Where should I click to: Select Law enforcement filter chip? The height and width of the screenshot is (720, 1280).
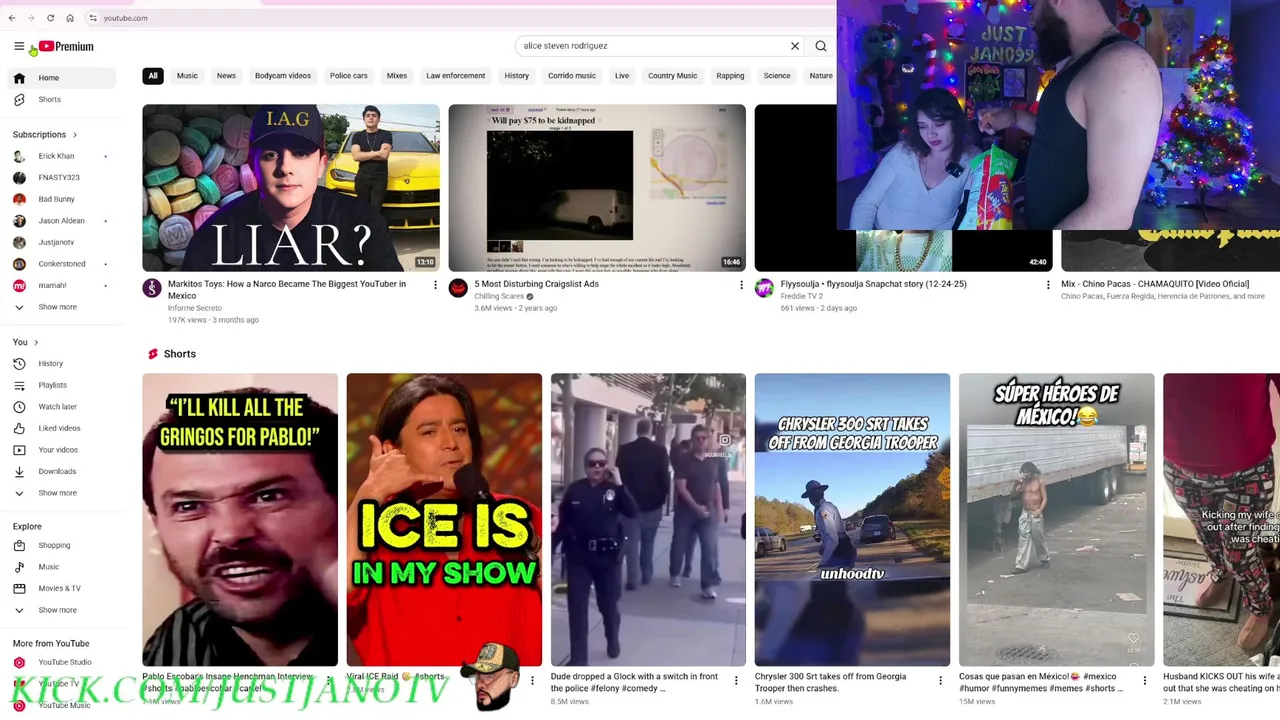click(x=456, y=76)
